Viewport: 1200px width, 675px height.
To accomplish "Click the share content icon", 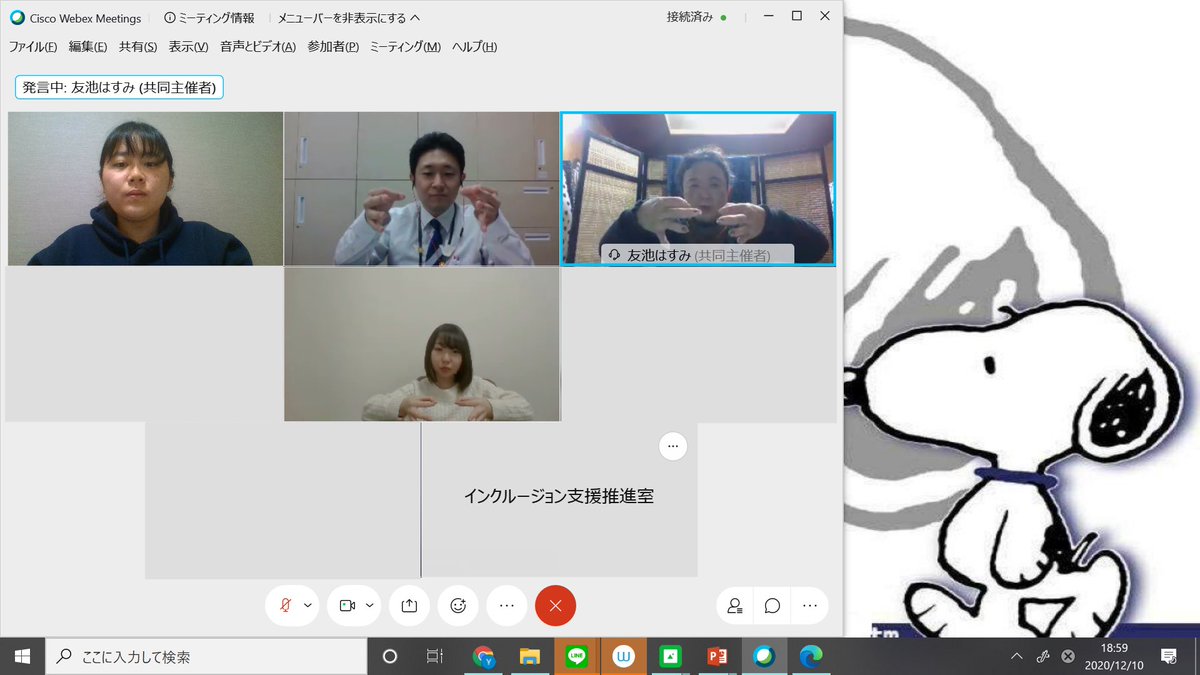I will click(409, 605).
